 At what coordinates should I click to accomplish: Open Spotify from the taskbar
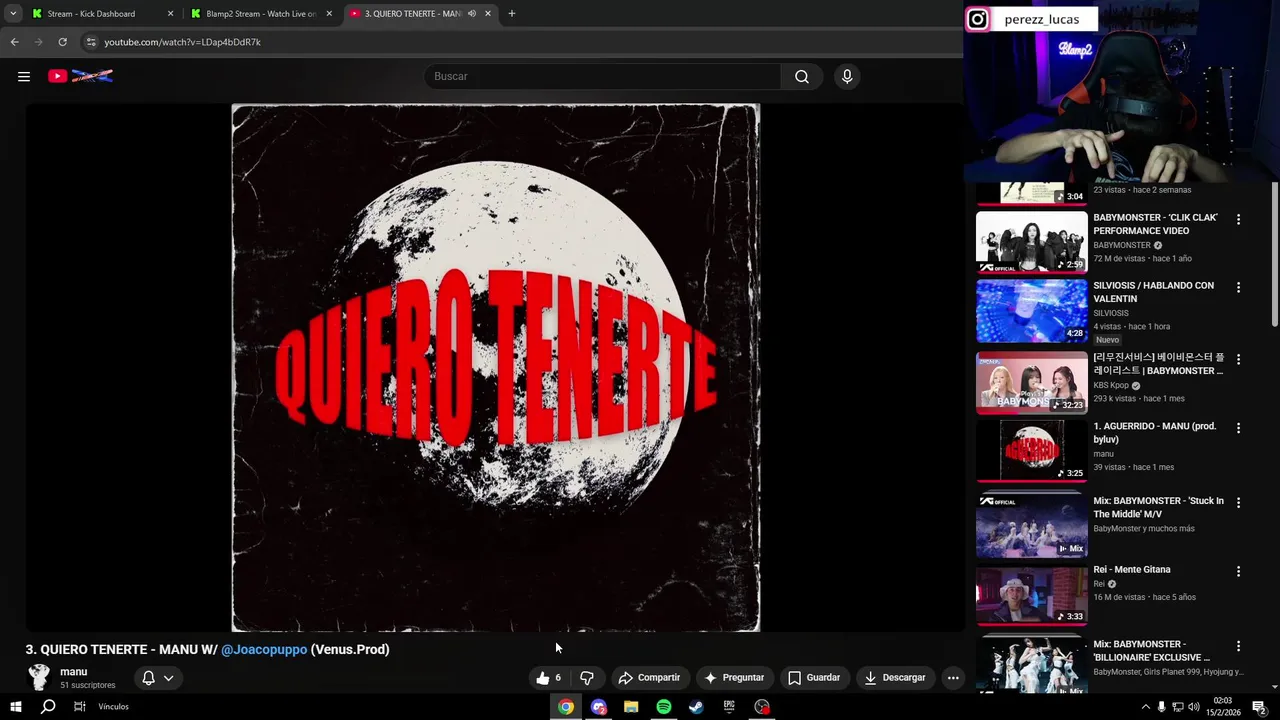(664, 707)
